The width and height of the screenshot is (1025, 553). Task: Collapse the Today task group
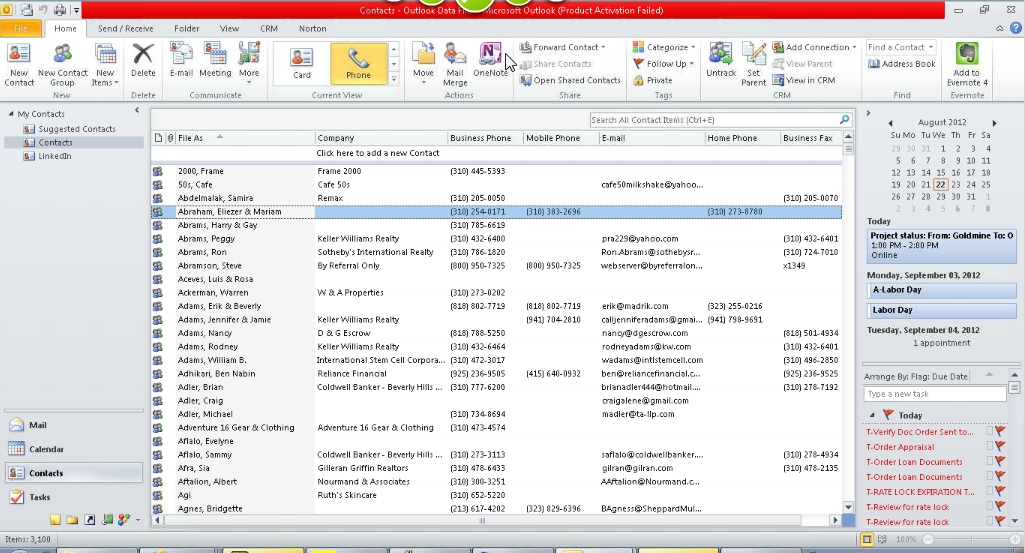point(871,415)
